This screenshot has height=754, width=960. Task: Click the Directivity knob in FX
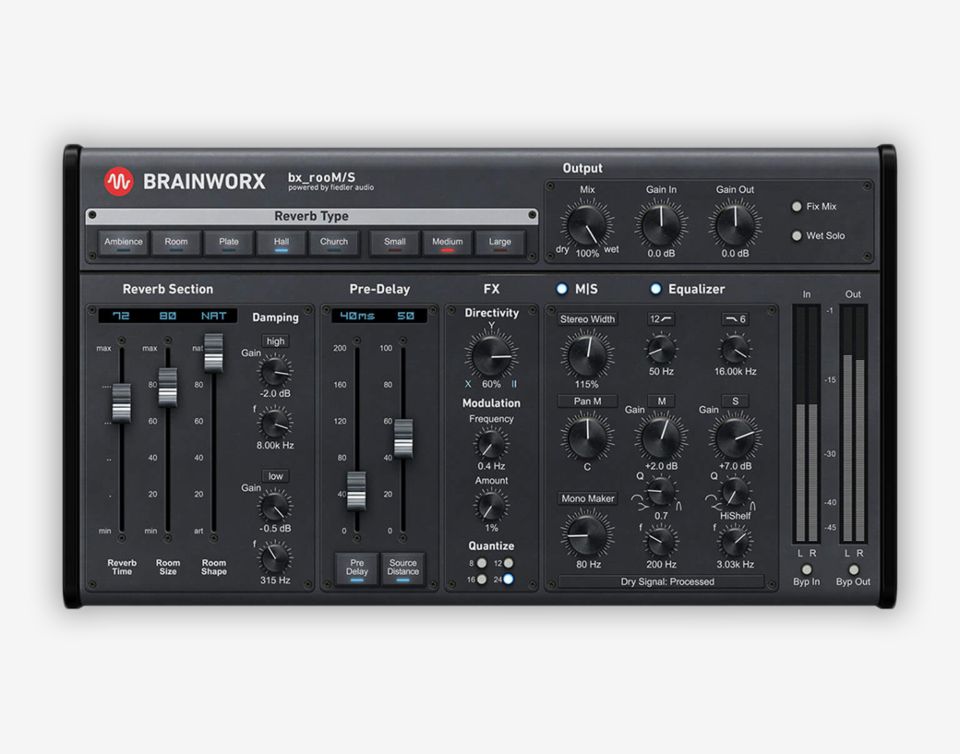coord(491,356)
